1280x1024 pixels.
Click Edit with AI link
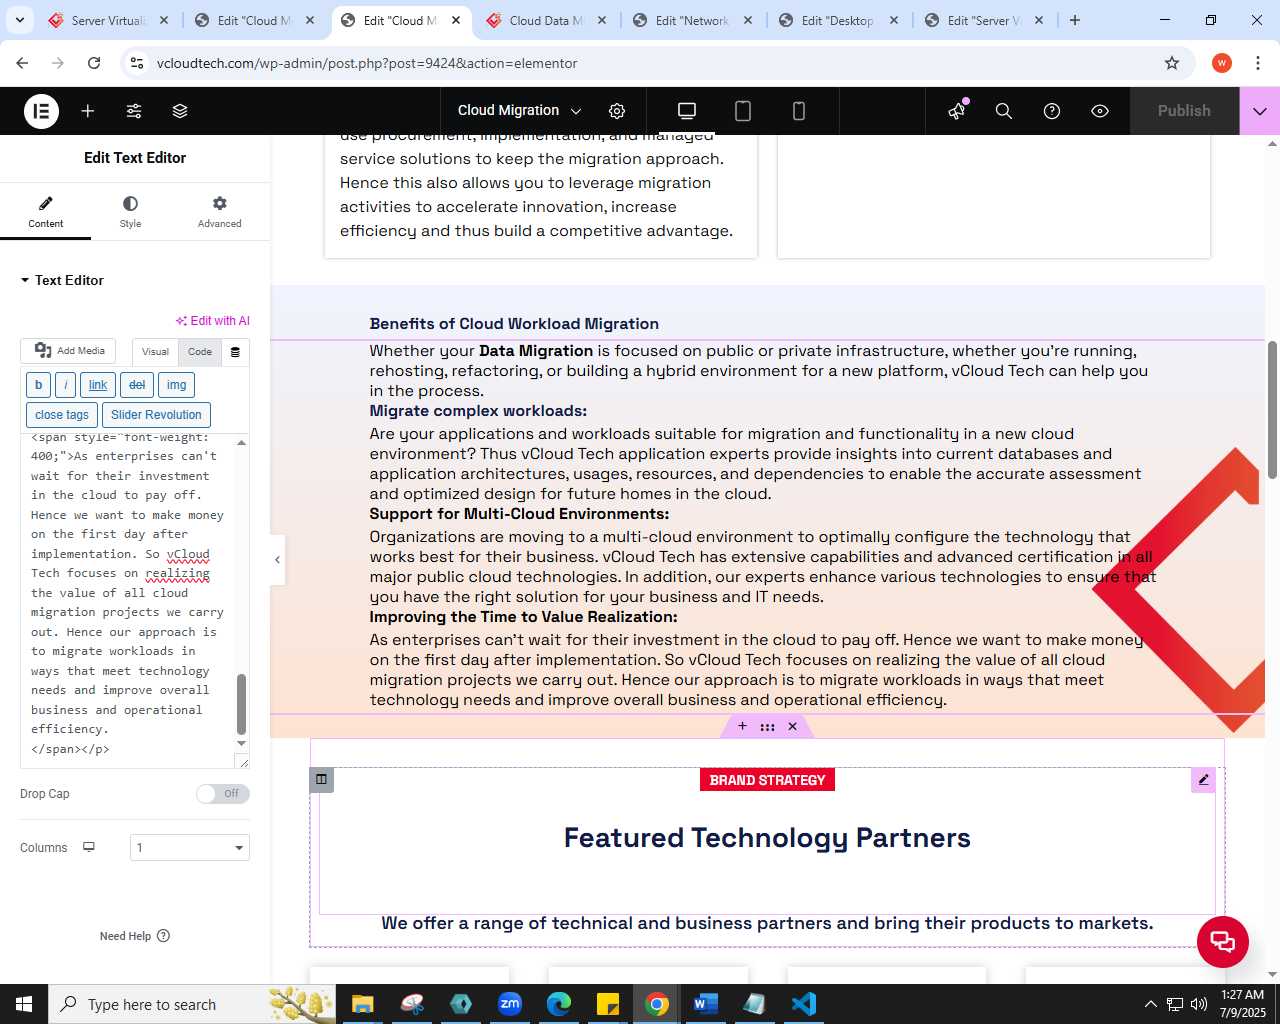[x=213, y=321]
